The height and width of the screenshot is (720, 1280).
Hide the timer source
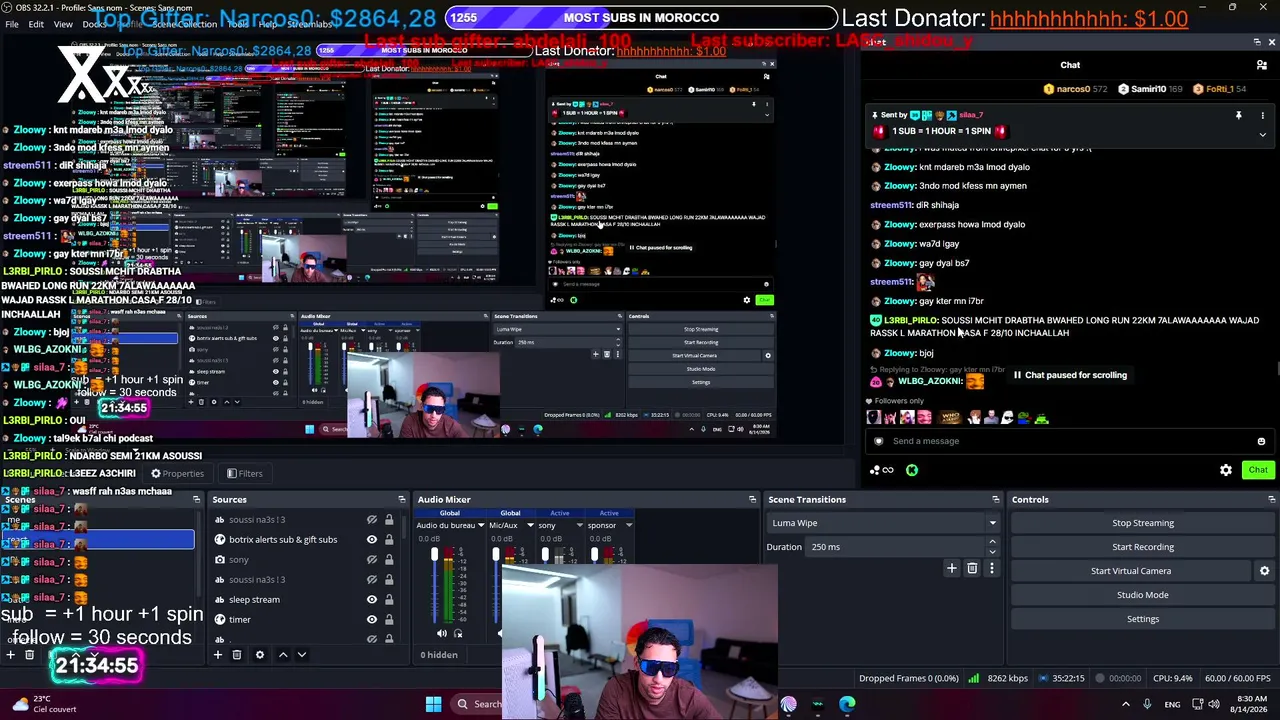coord(371,620)
